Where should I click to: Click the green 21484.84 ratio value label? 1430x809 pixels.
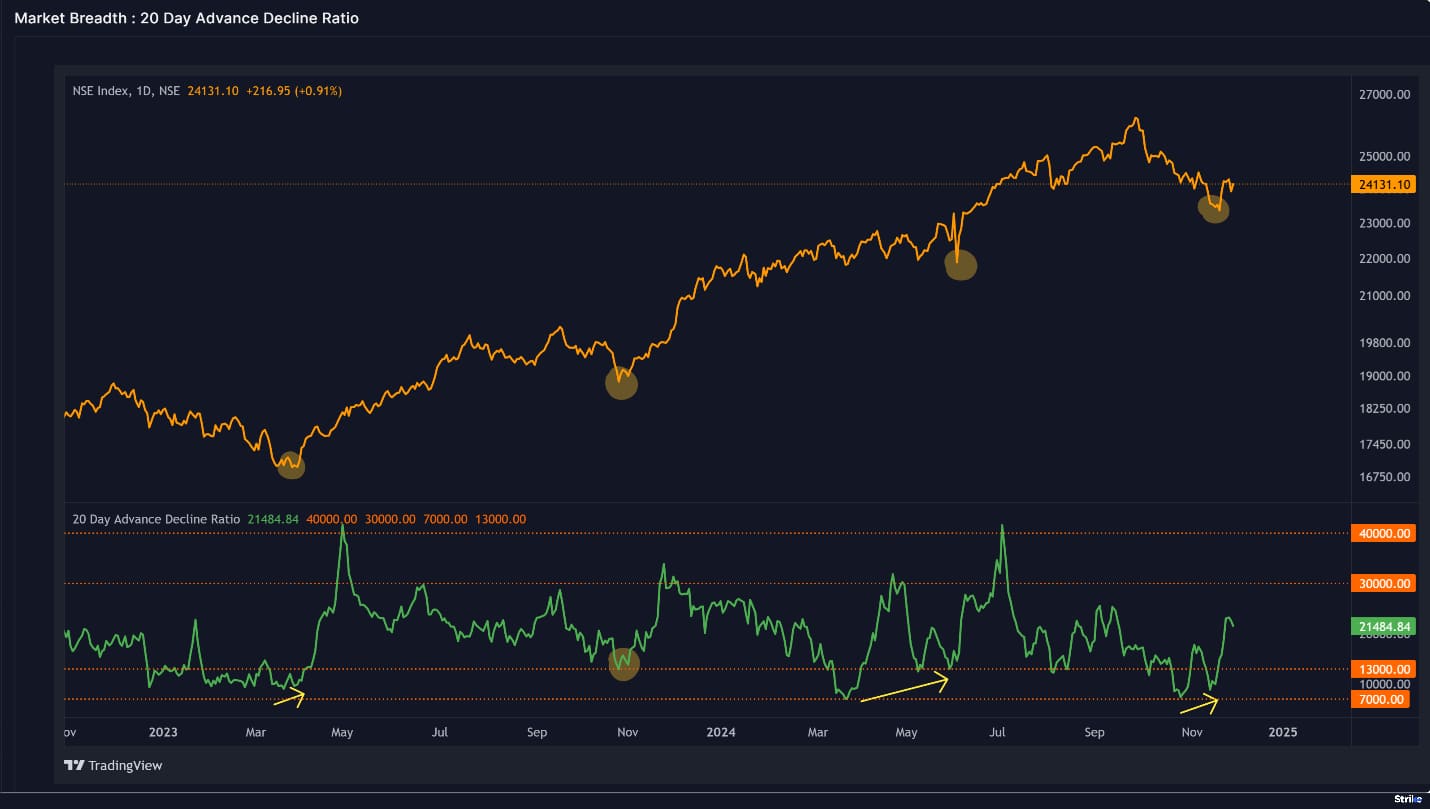pyautogui.click(x=1380, y=627)
